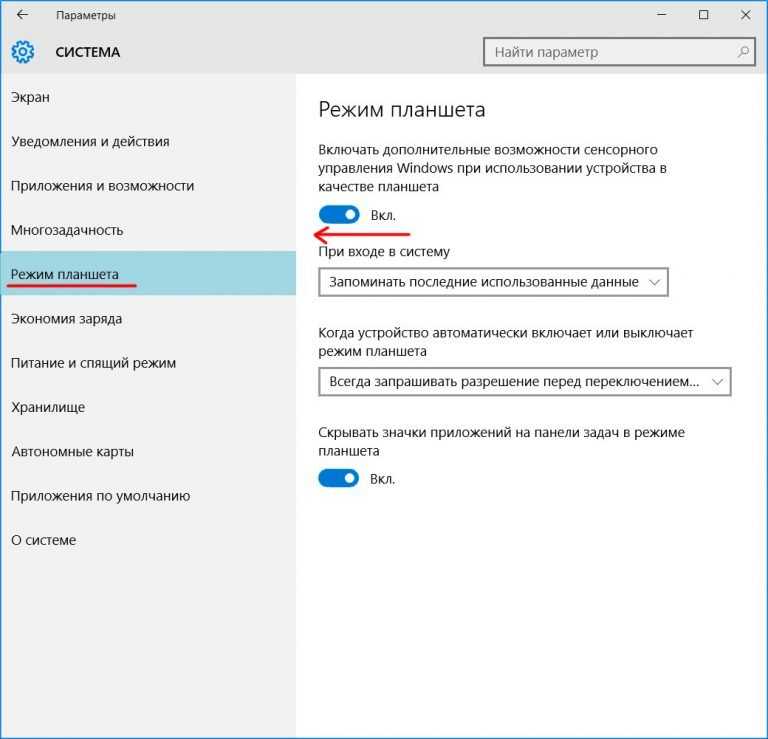
Task: Toggle tablet mode touch features switch
Action: [x=339, y=215]
